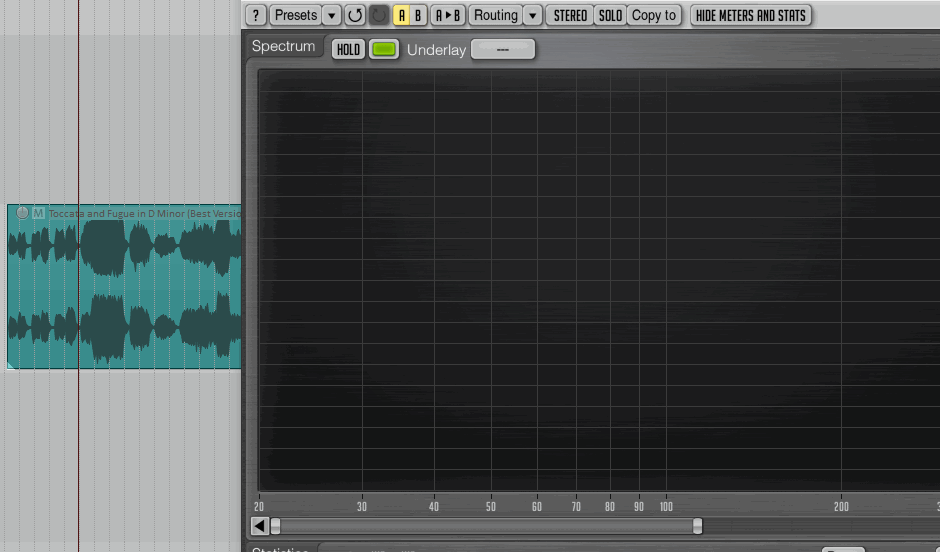This screenshot has width=940, height=552.
Task: Click the clip gain knob icon
Action: coord(22,212)
